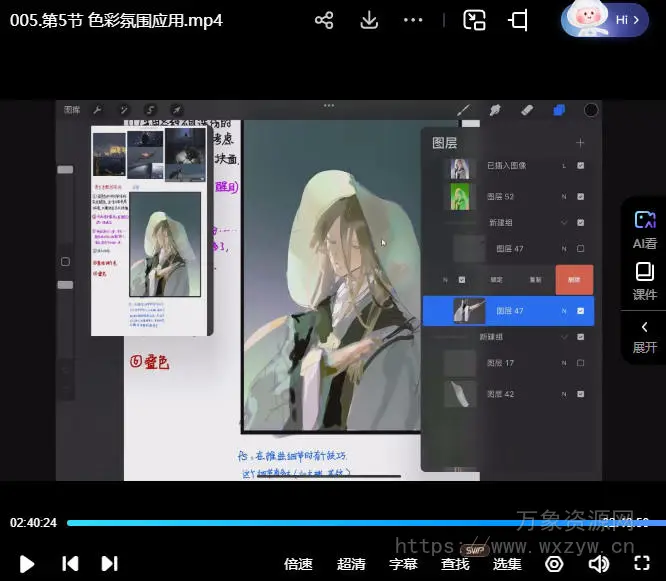Open the 字幕 subtitles option
Screen dimensions: 666x581
point(403,564)
